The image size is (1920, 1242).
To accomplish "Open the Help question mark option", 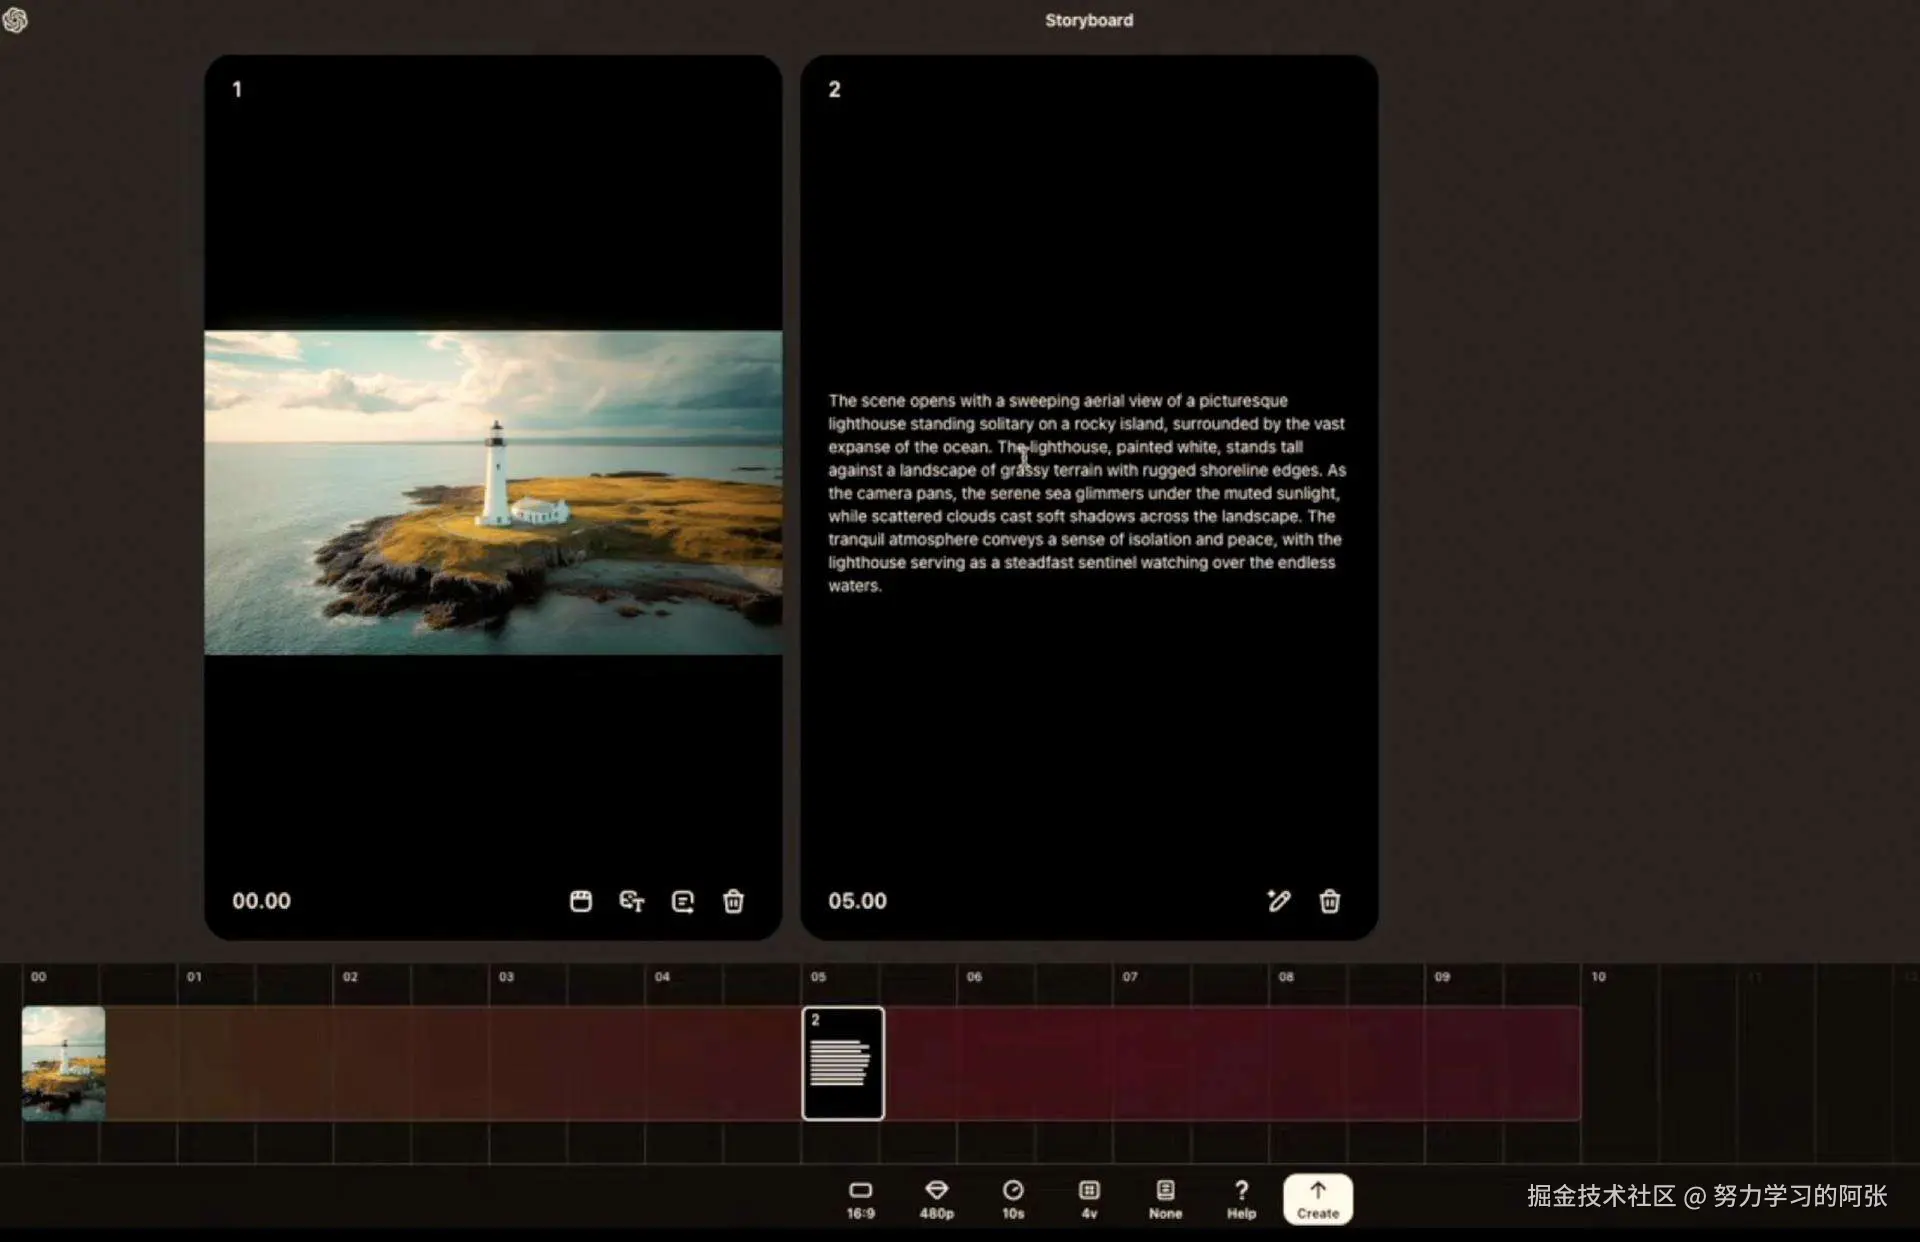I will [x=1241, y=1198].
